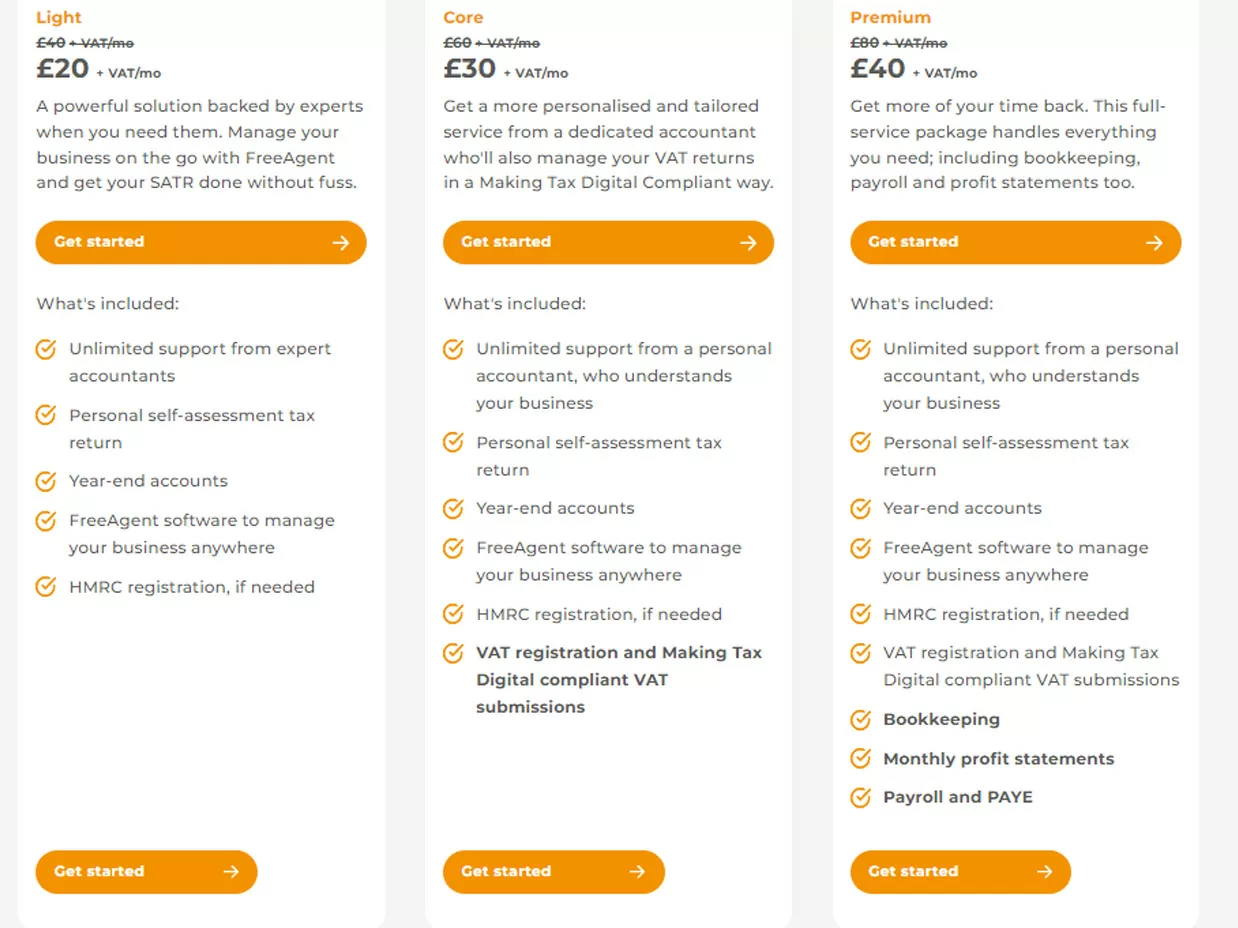Click the top Get started button under Light
The height and width of the screenshot is (928, 1238).
(201, 242)
